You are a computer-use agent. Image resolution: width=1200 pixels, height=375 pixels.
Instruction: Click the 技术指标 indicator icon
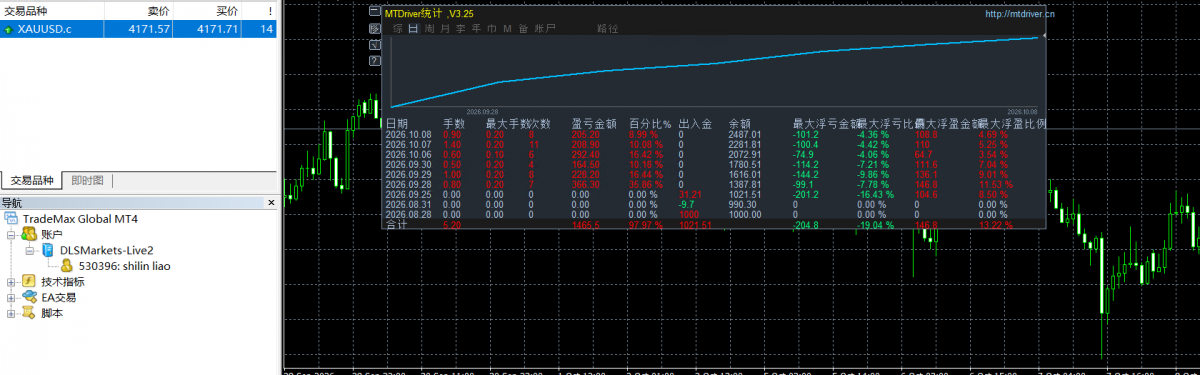tap(28, 281)
